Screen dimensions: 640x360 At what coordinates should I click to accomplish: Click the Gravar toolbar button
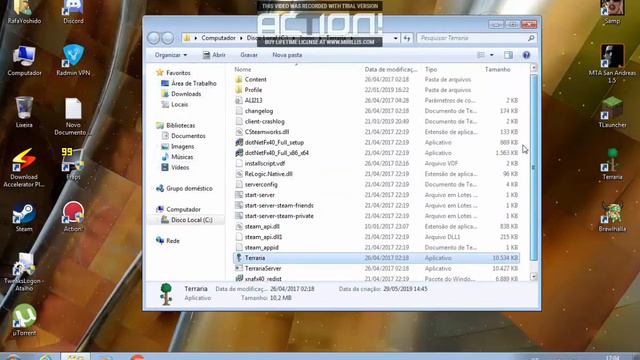249,55
